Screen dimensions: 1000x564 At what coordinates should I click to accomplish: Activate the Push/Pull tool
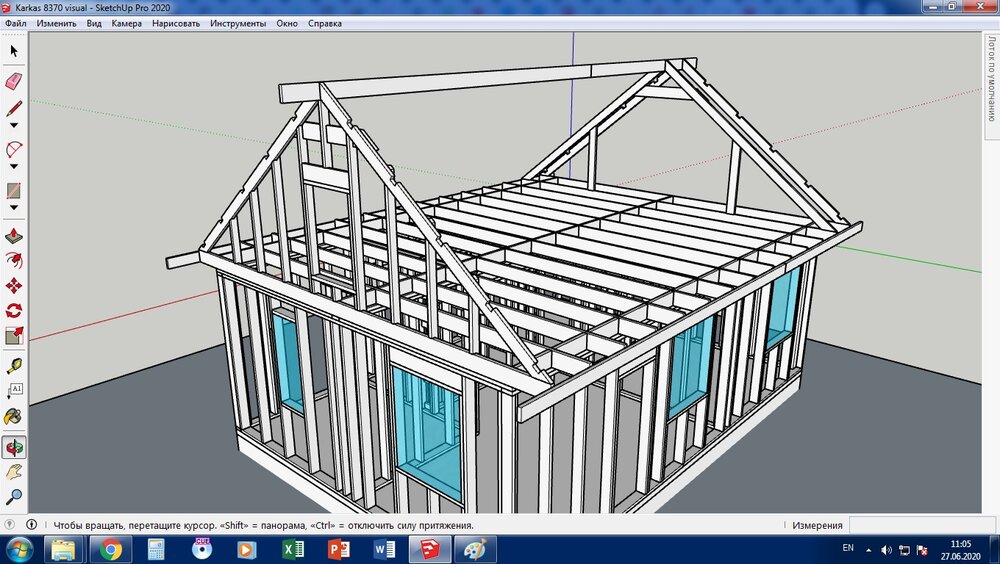tap(14, 237)
